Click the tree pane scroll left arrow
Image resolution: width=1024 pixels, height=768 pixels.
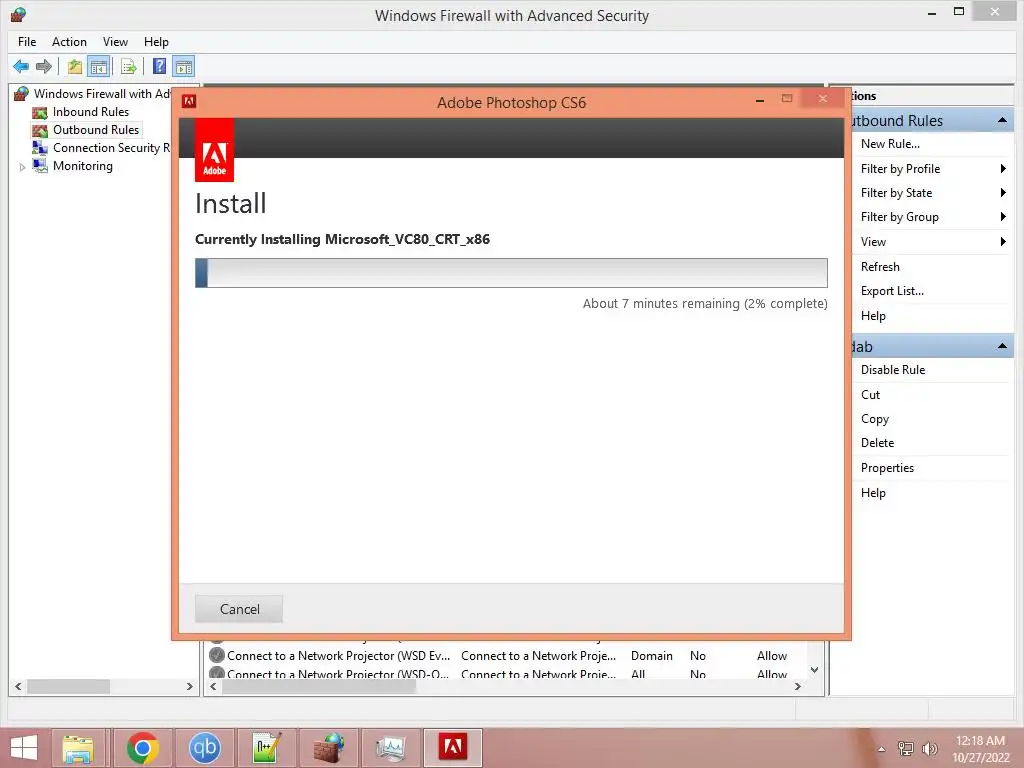click(18, 686)
